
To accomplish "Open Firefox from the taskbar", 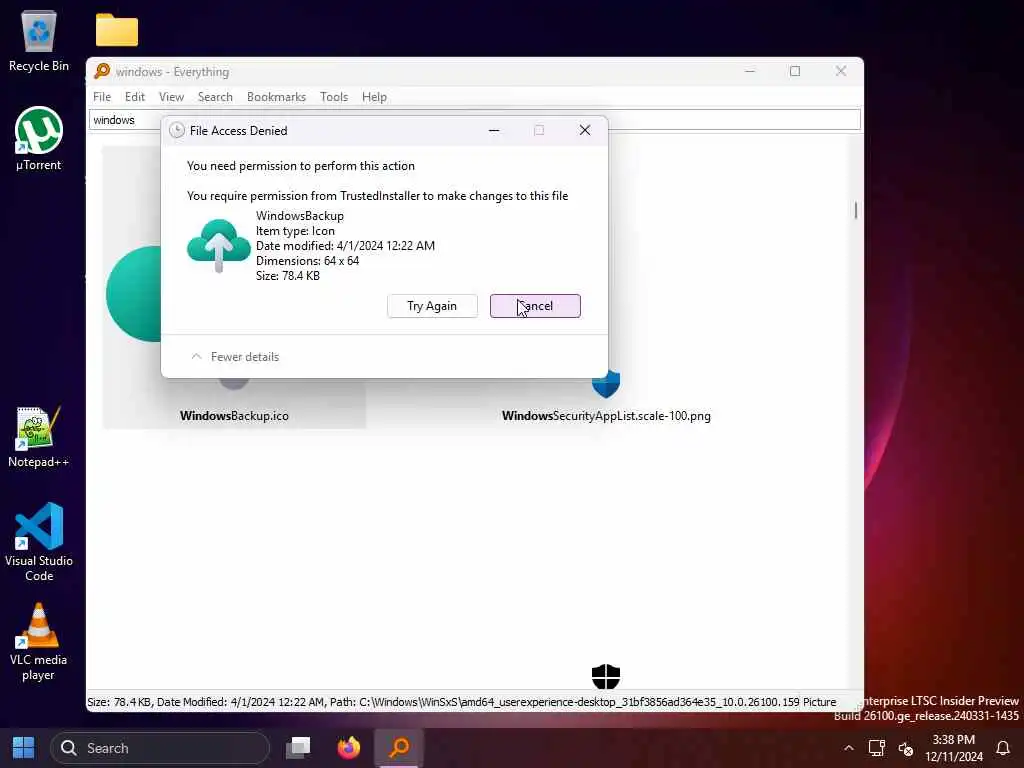I will (349, 748).
